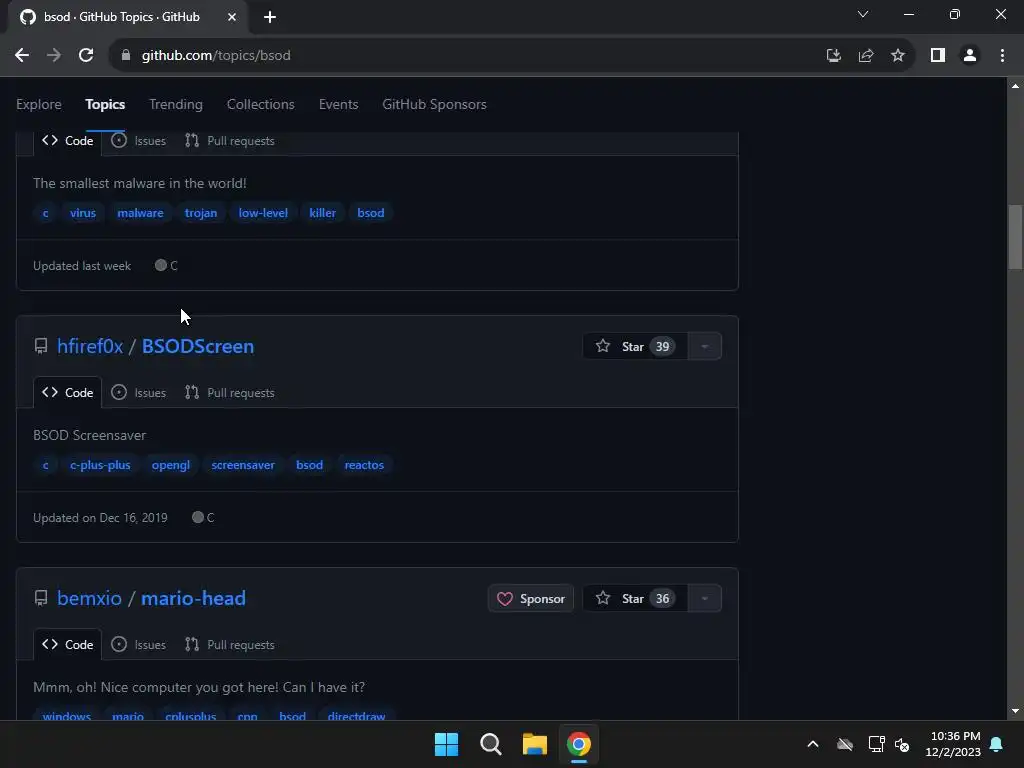The image size is (1024, 768).
Task: Click the network tray icon
Action: point(876,744)
